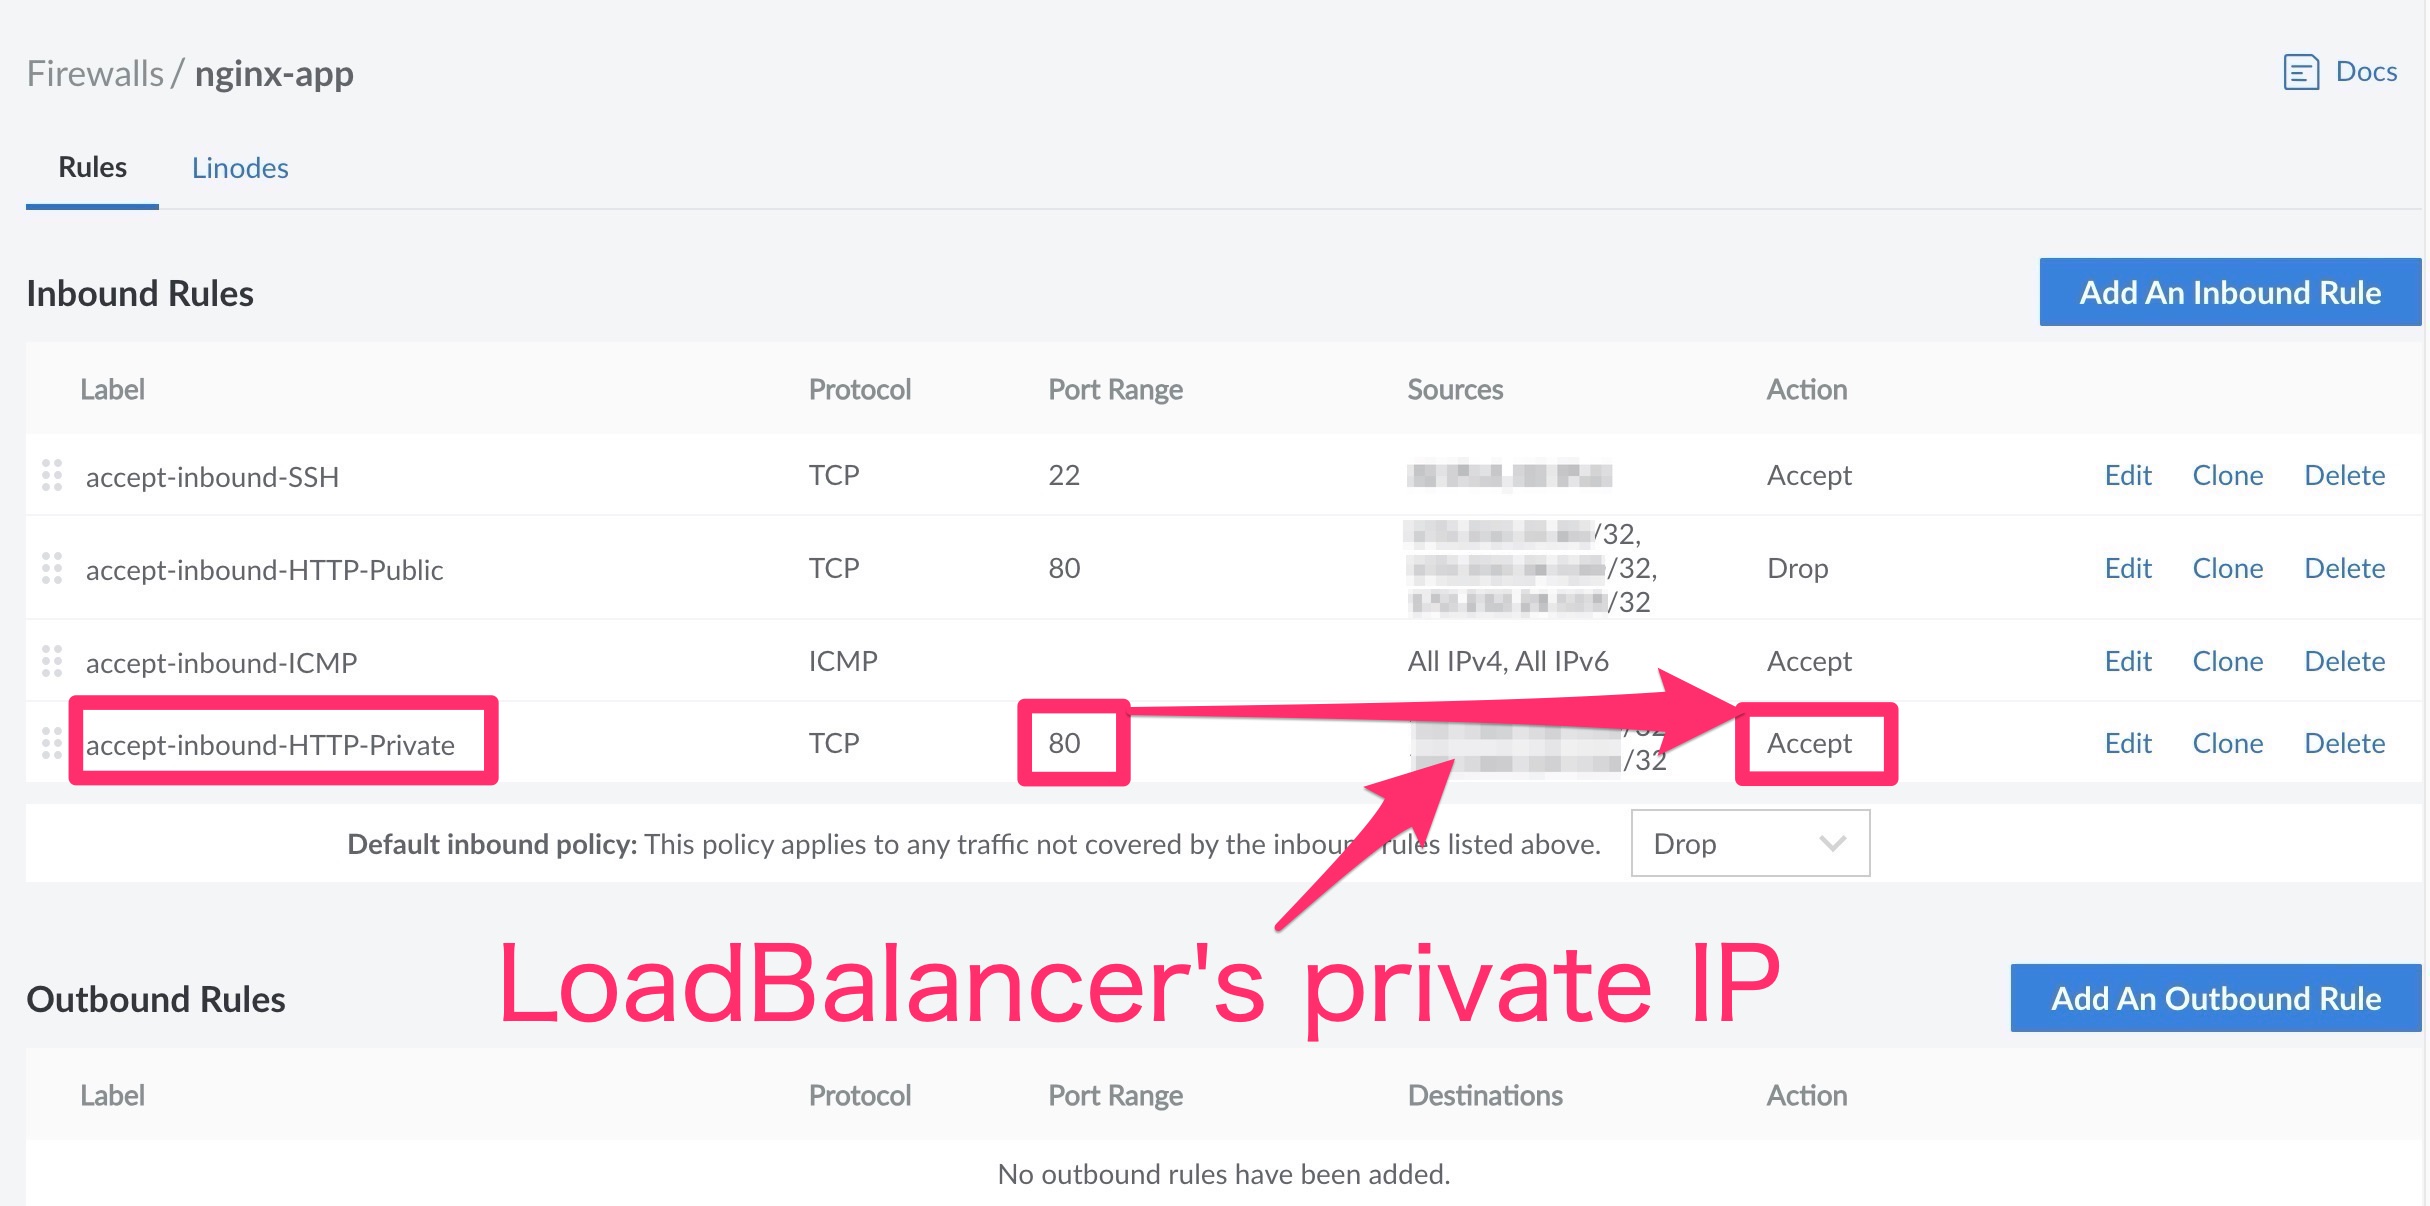Viewport: 2430px width, 1206px height.
Task: Delete the accept-inbound-HTTP-Public rule
Action: pos(2344,568)
